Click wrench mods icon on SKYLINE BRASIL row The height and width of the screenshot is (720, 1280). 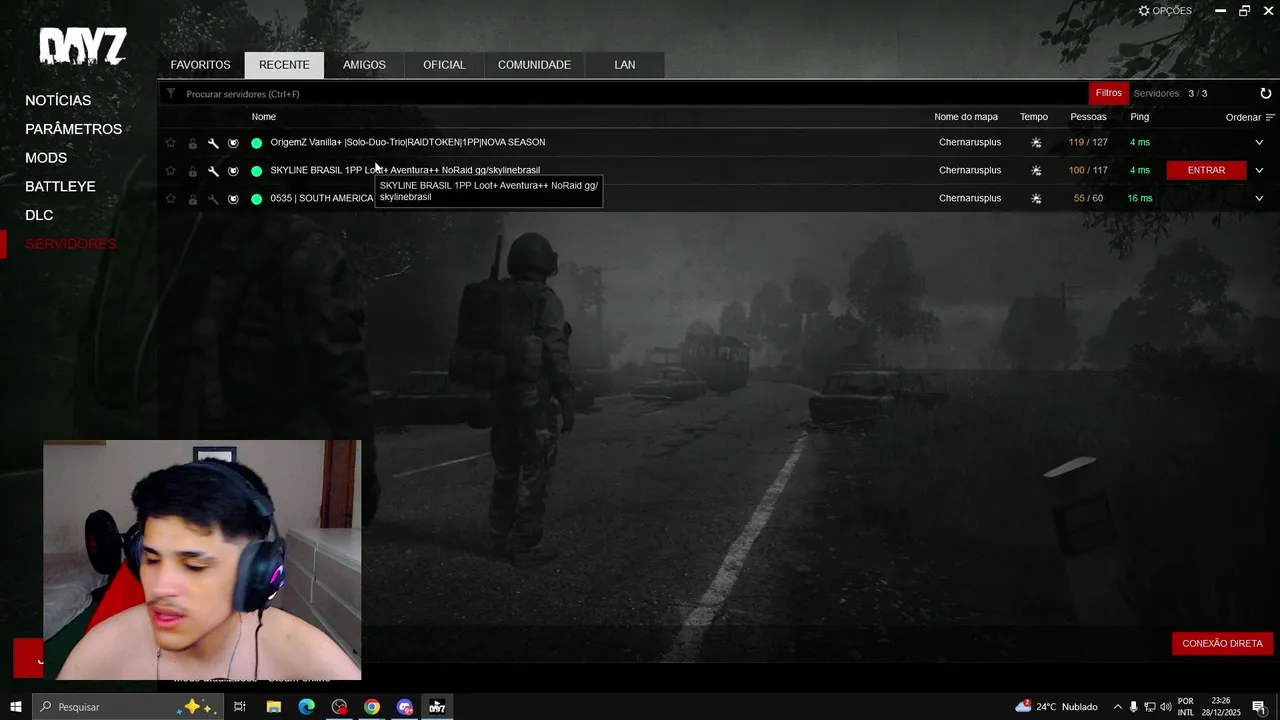click(213, 171)
